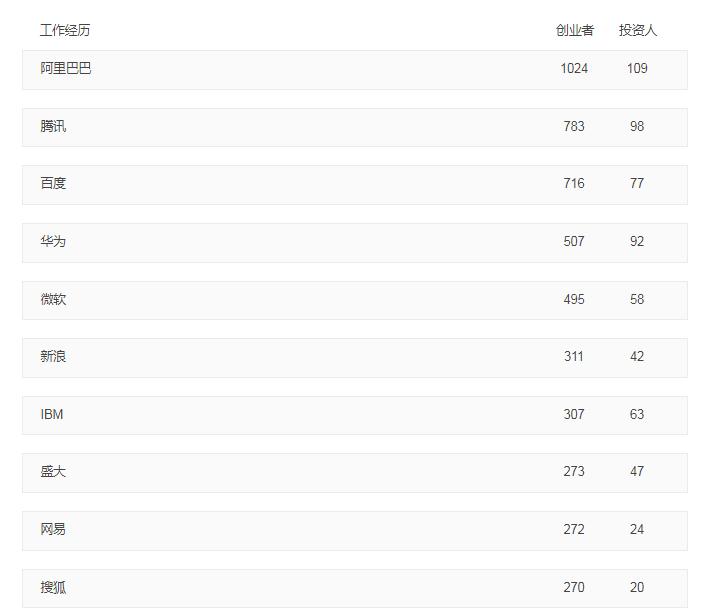Click the 创业者 column header

tap(574, 30)
